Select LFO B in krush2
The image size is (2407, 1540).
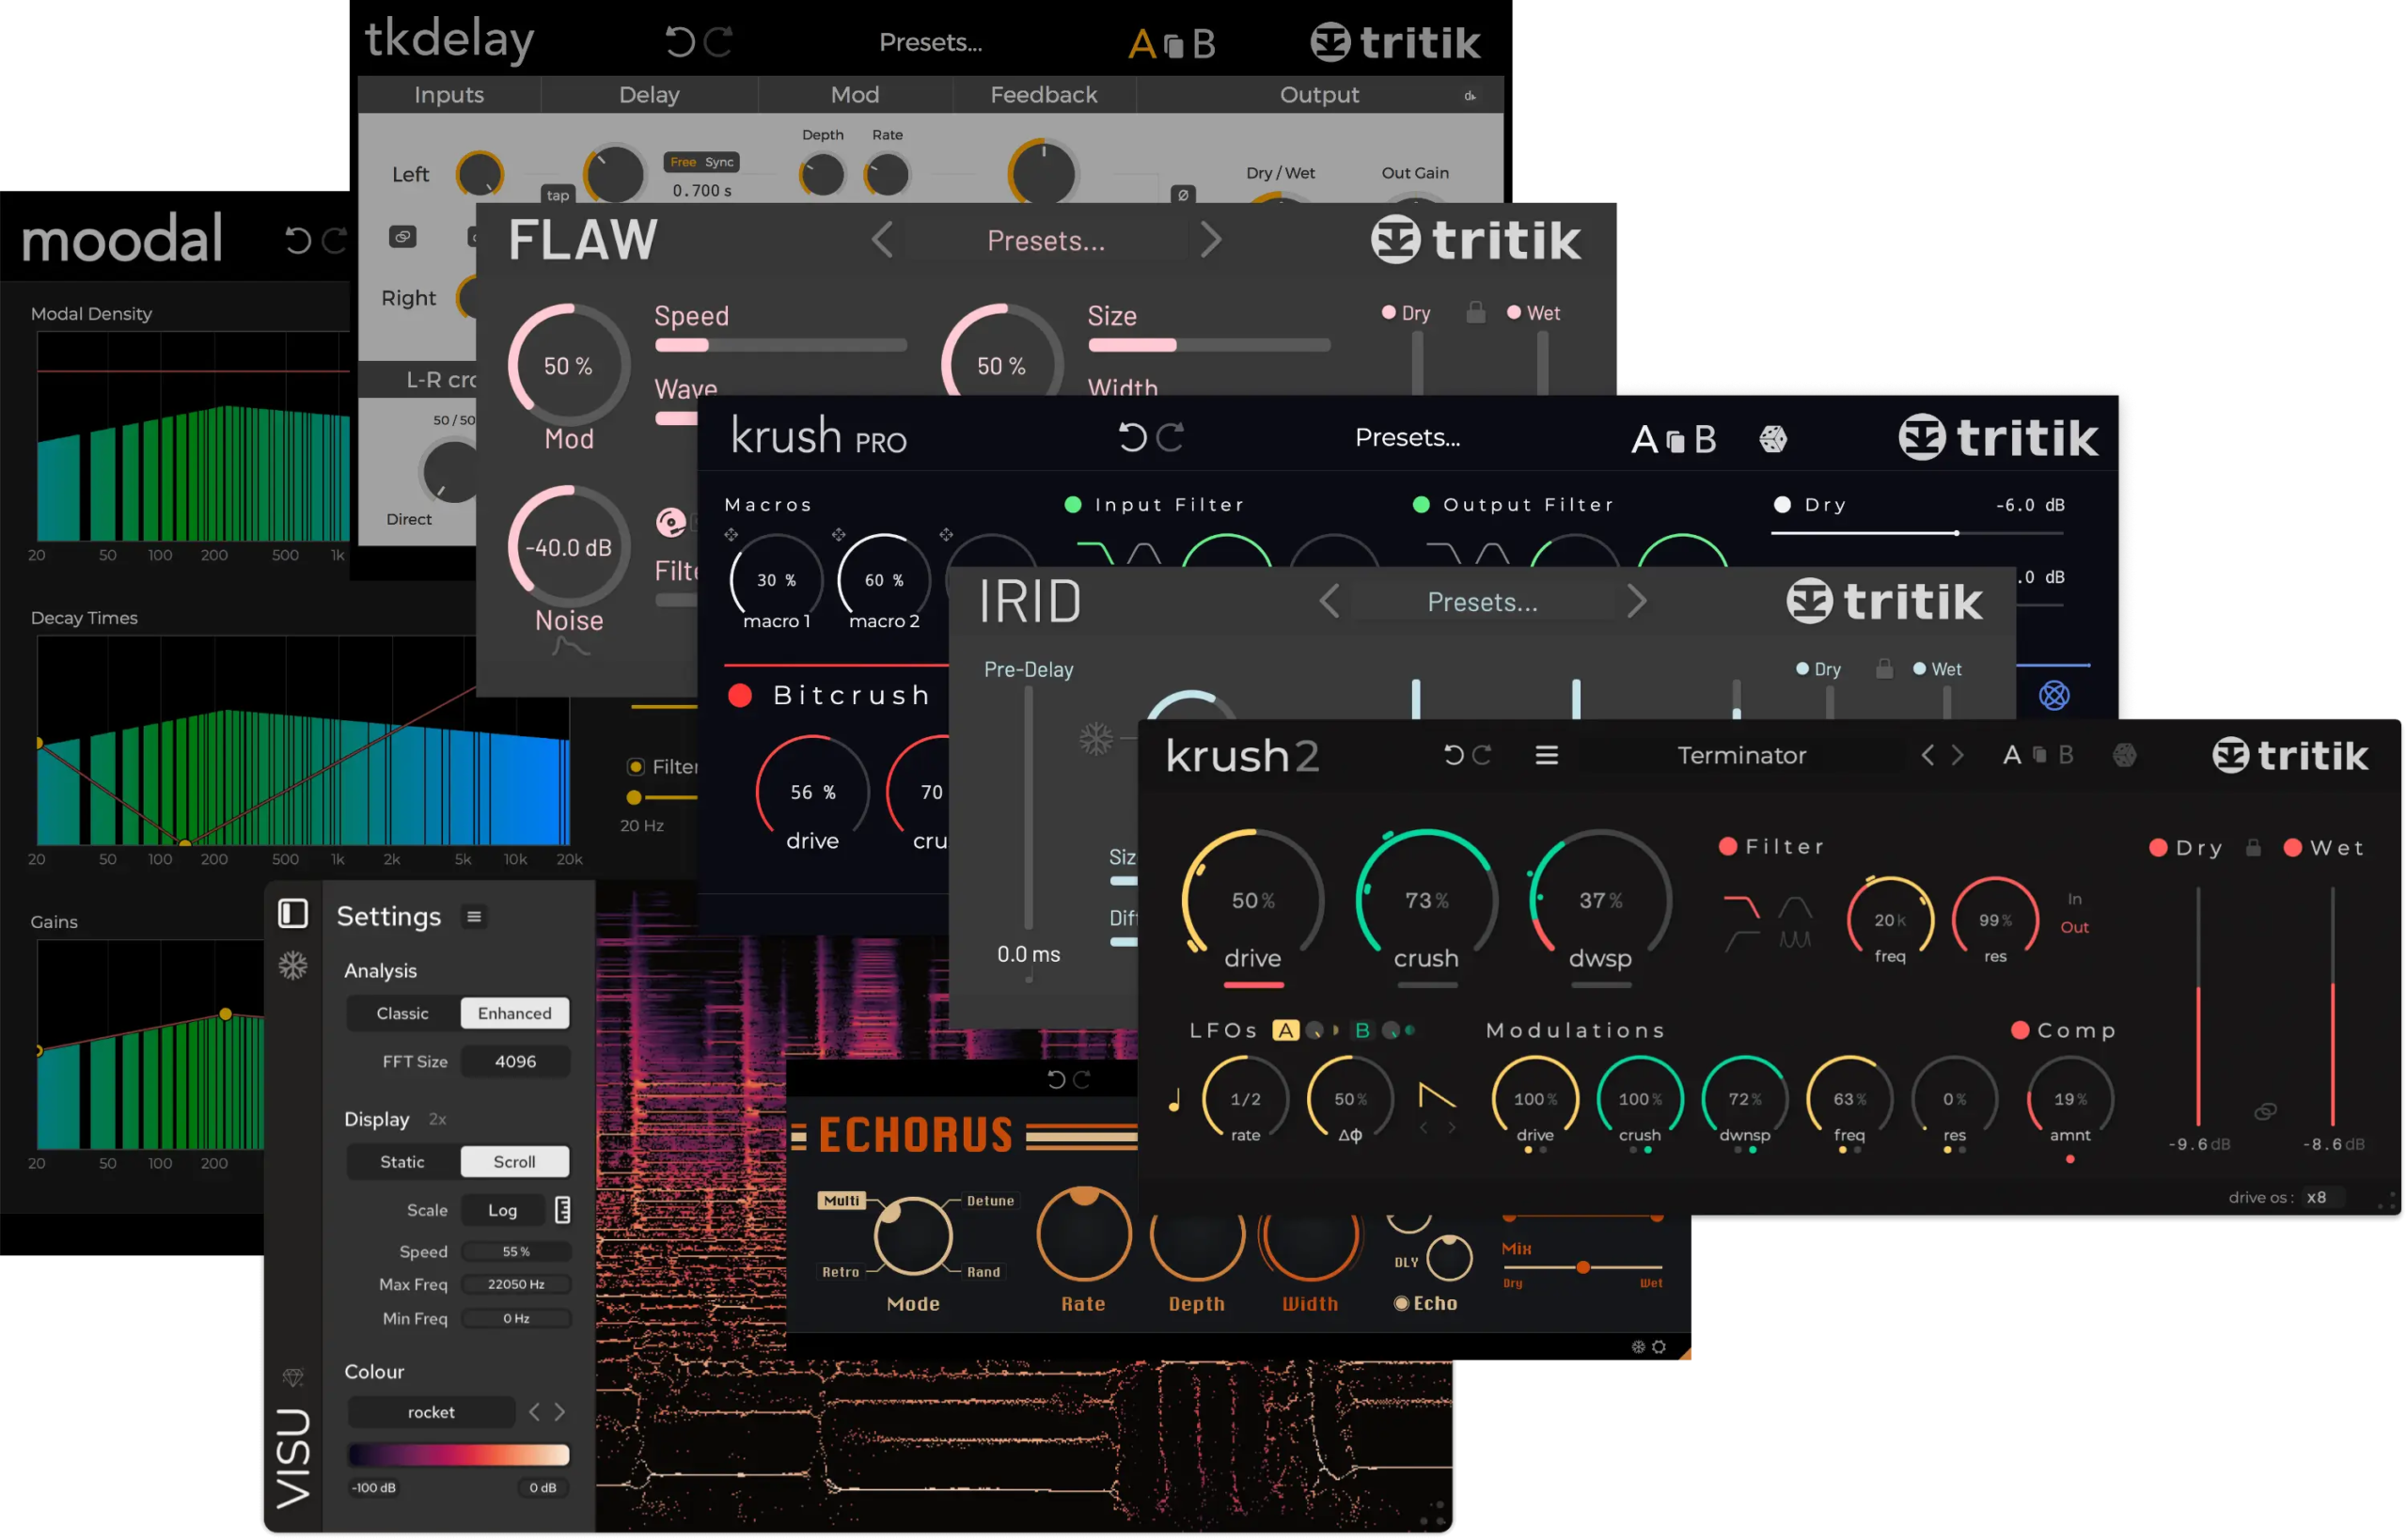1362,1030
